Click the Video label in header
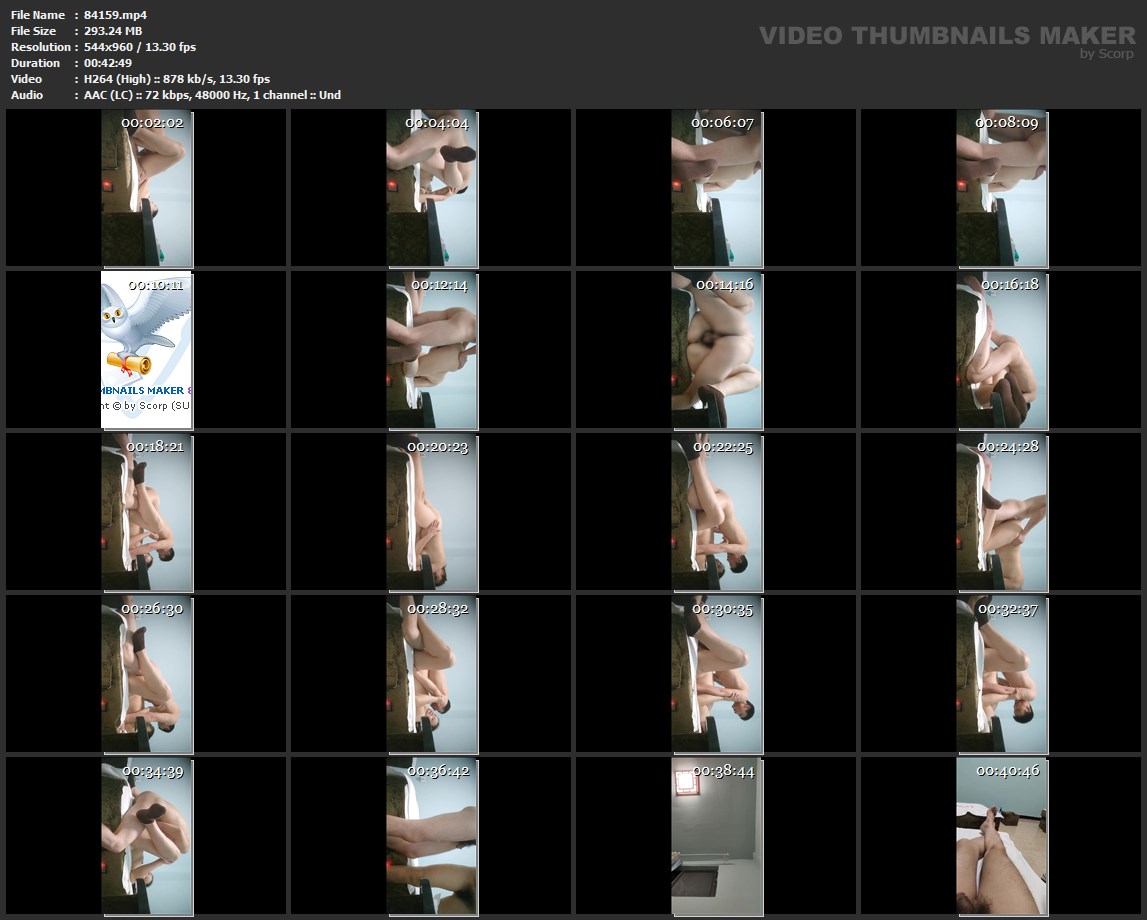Screen dimensions: 1147x920 click(x=26, y=79)
